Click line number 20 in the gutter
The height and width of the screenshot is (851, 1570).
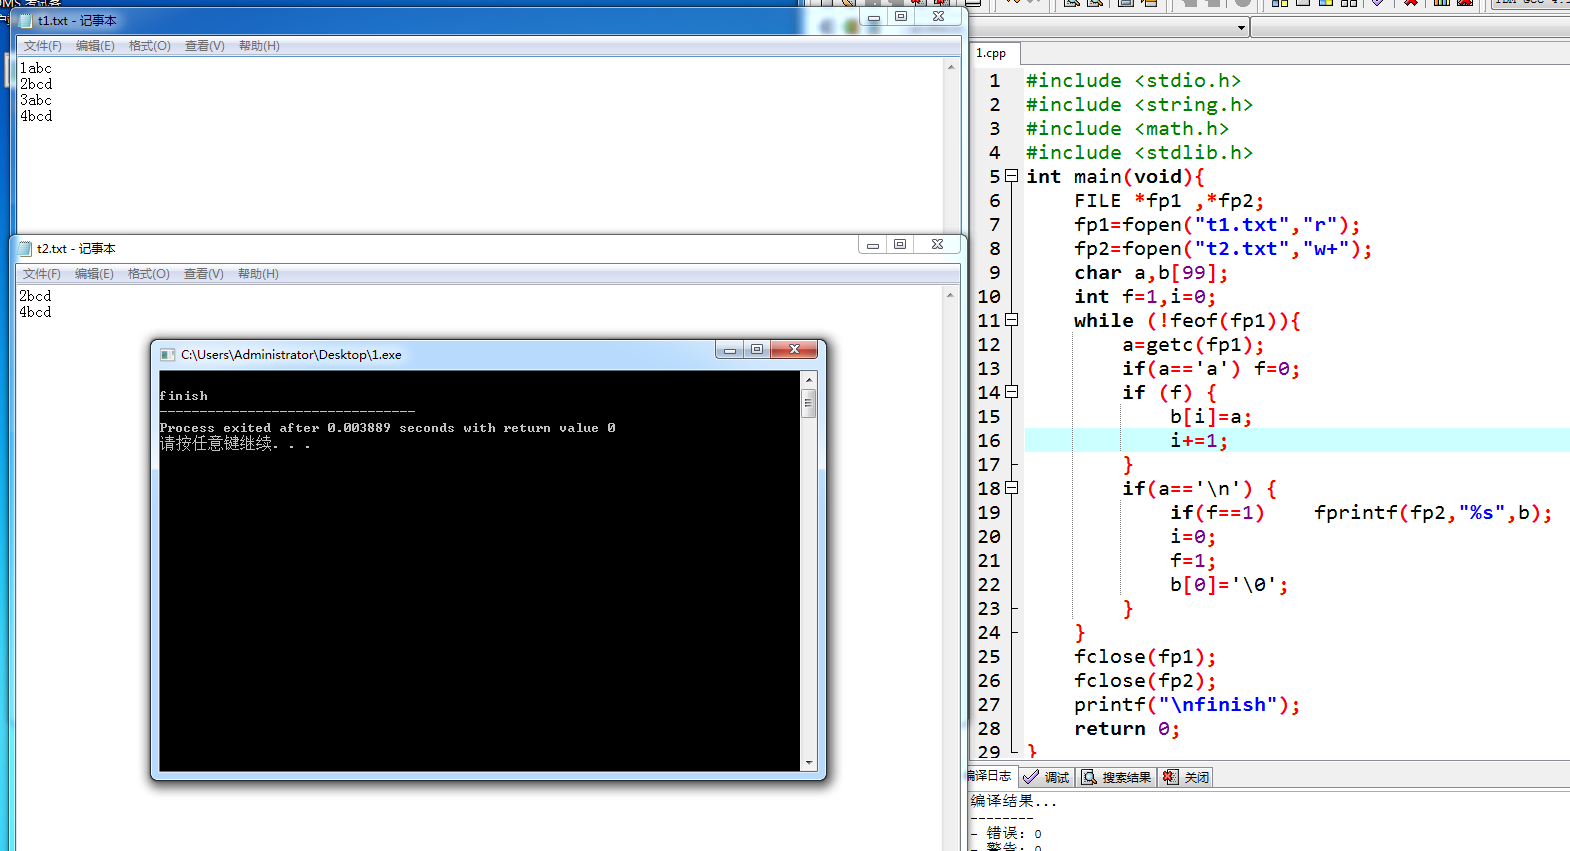(x=989, y=536)
